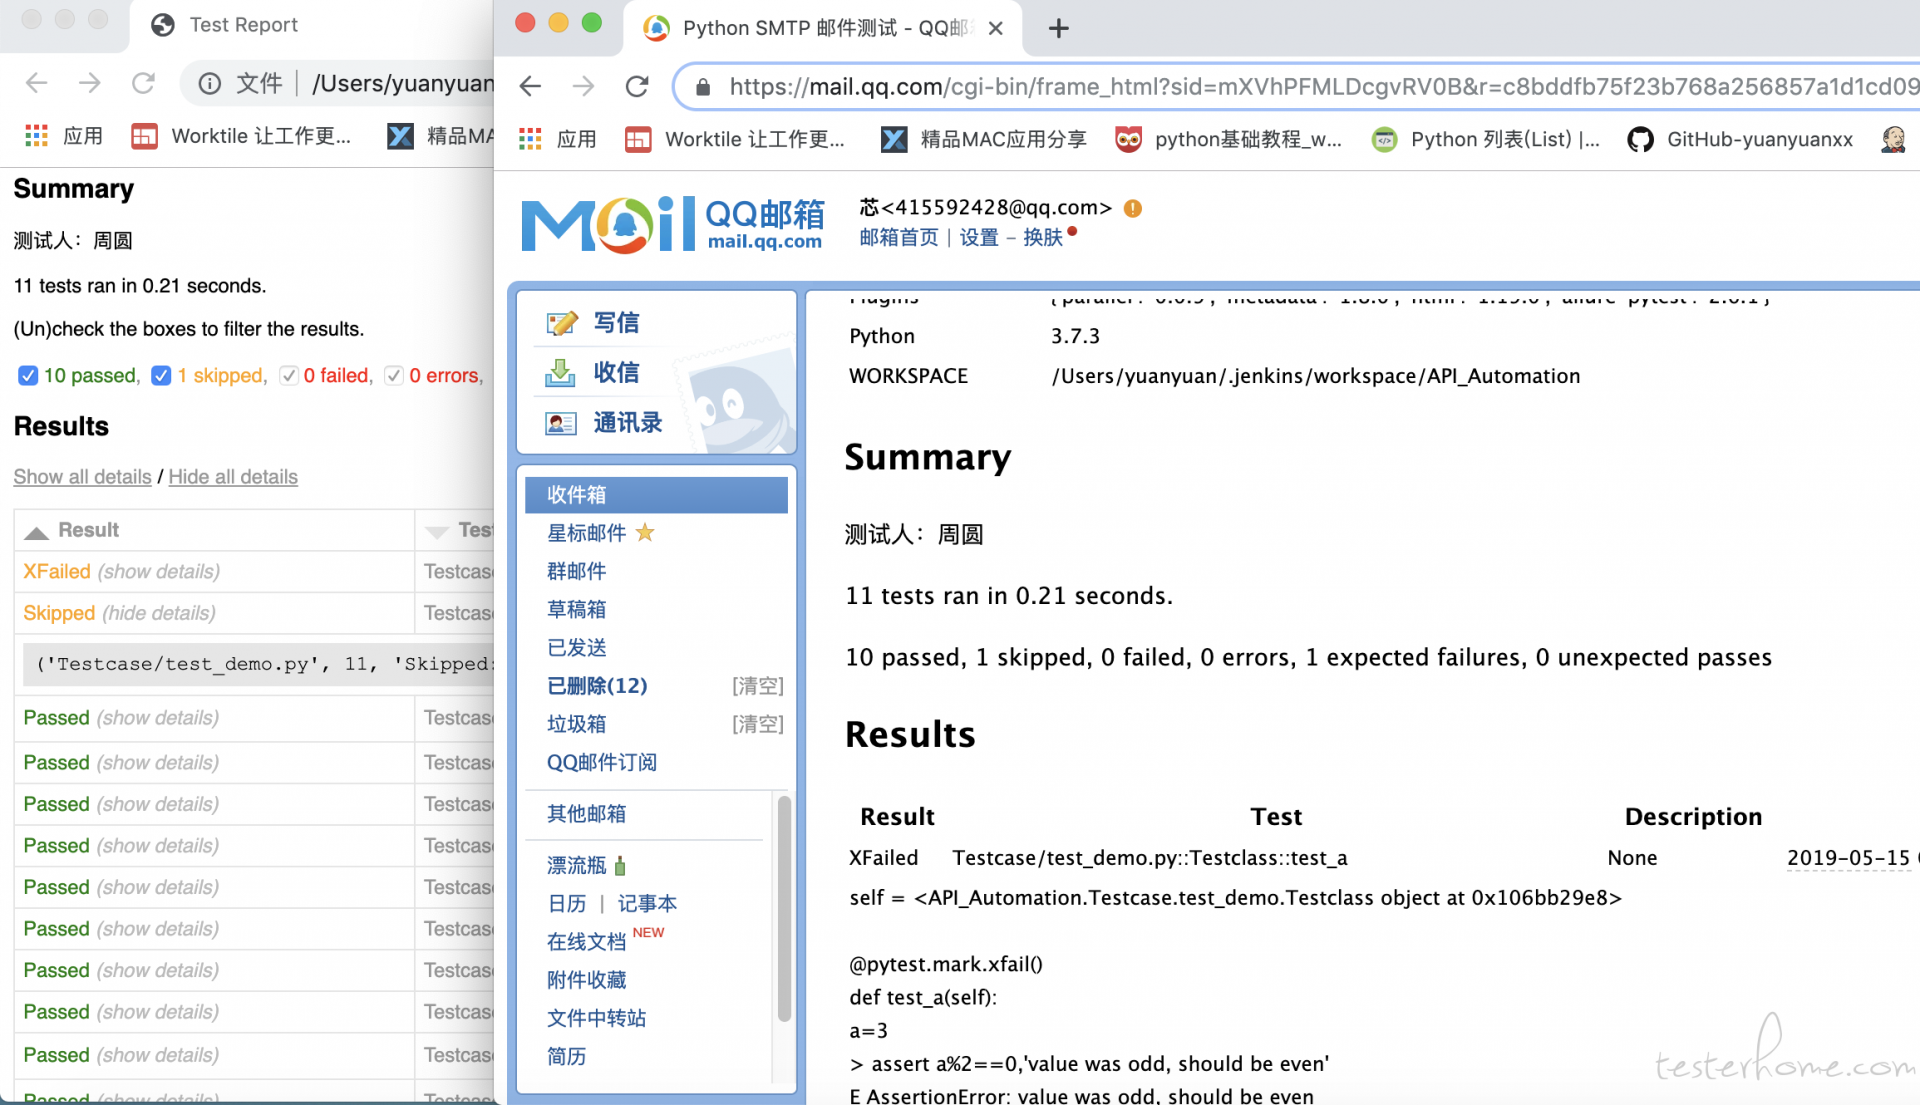This screenshot has height=1105, width=1920.
Task: Open 设置 link in QQ mail header
Action: 979,237
